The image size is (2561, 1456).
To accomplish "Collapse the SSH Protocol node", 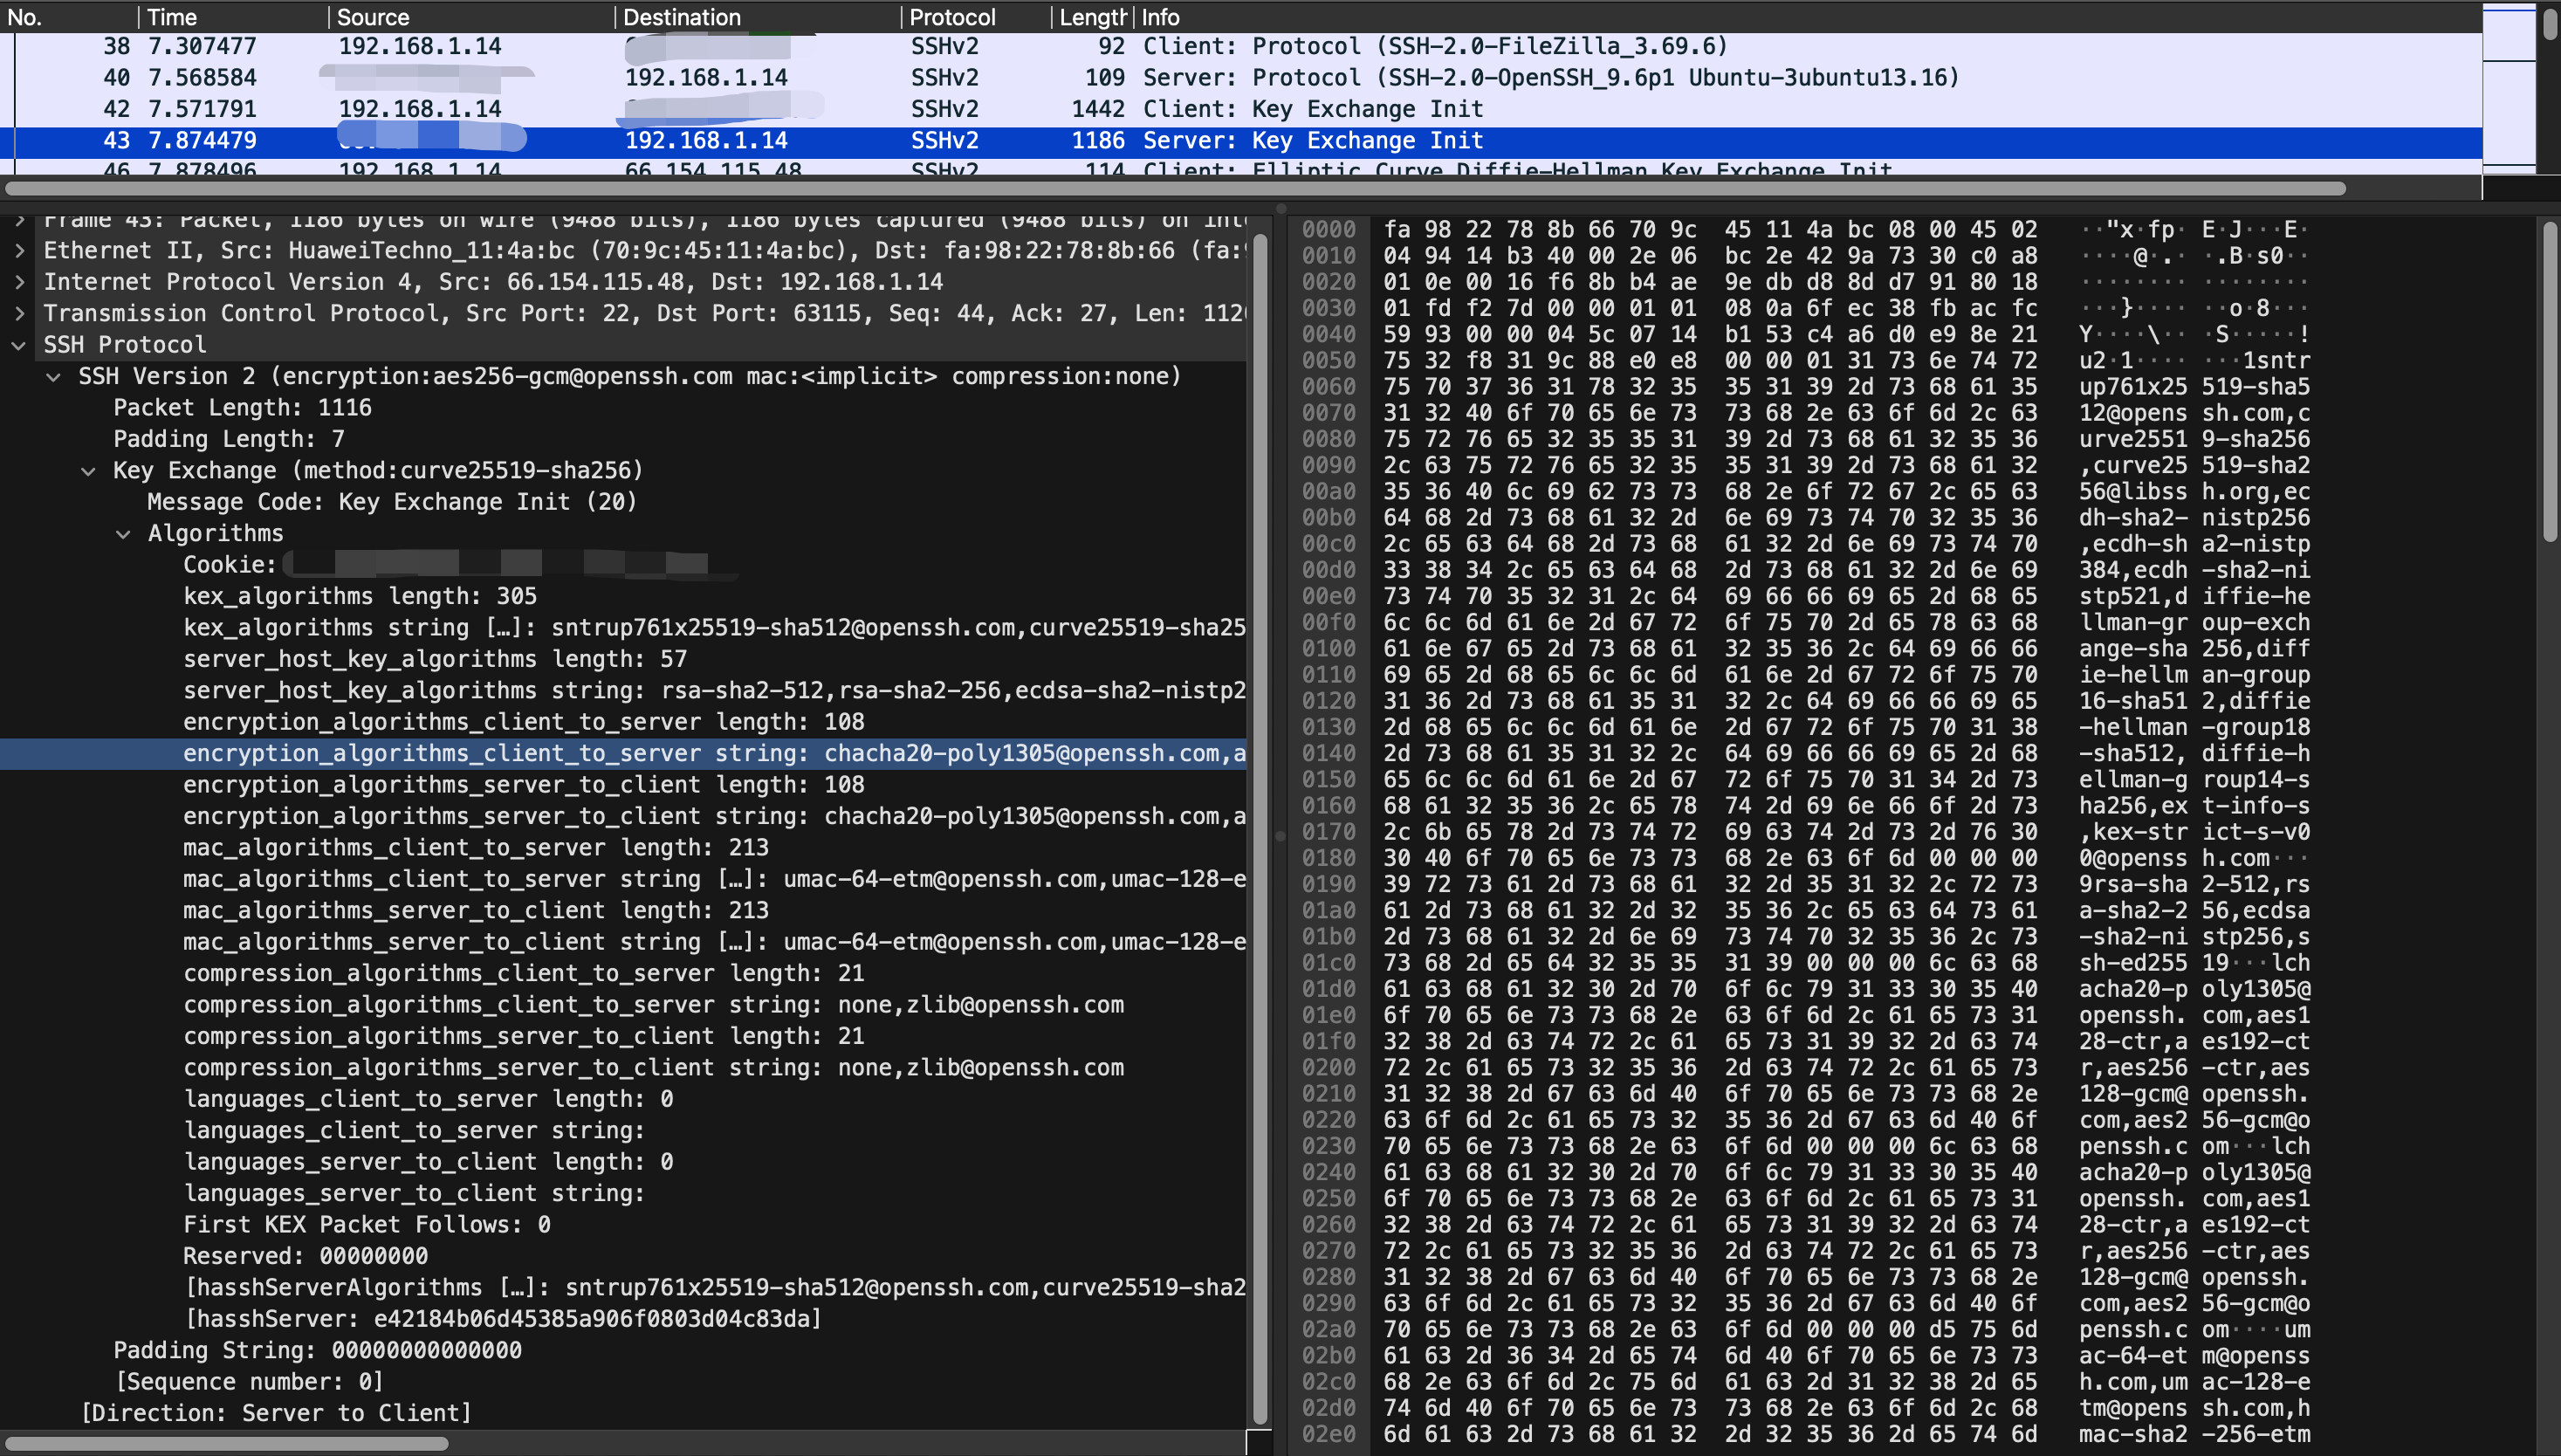I will pos(19,345).
